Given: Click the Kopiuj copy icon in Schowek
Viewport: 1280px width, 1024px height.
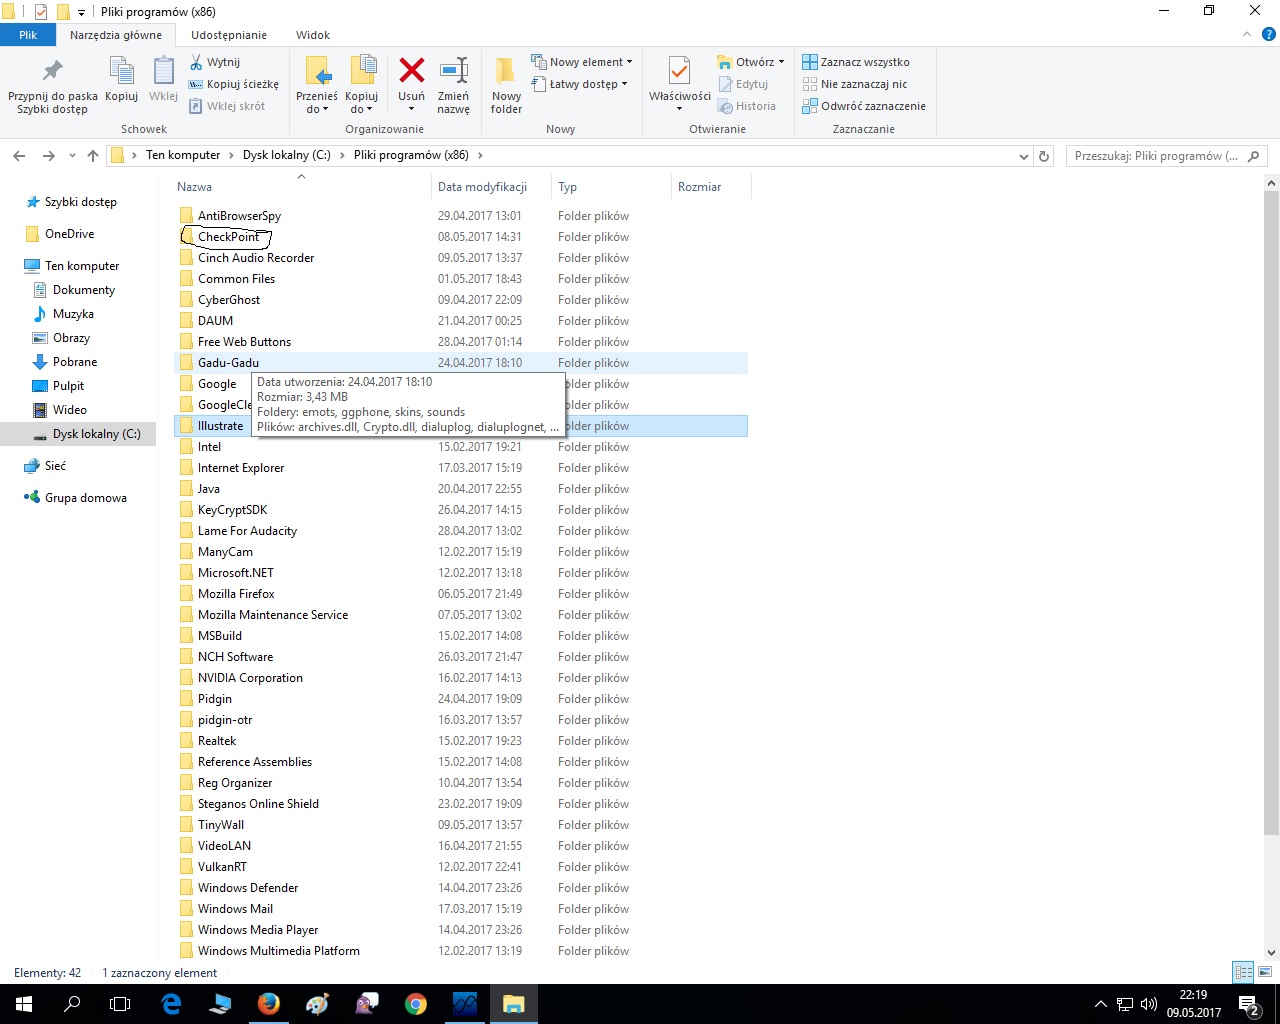Looking at the screenshot, I should [121, 72].
